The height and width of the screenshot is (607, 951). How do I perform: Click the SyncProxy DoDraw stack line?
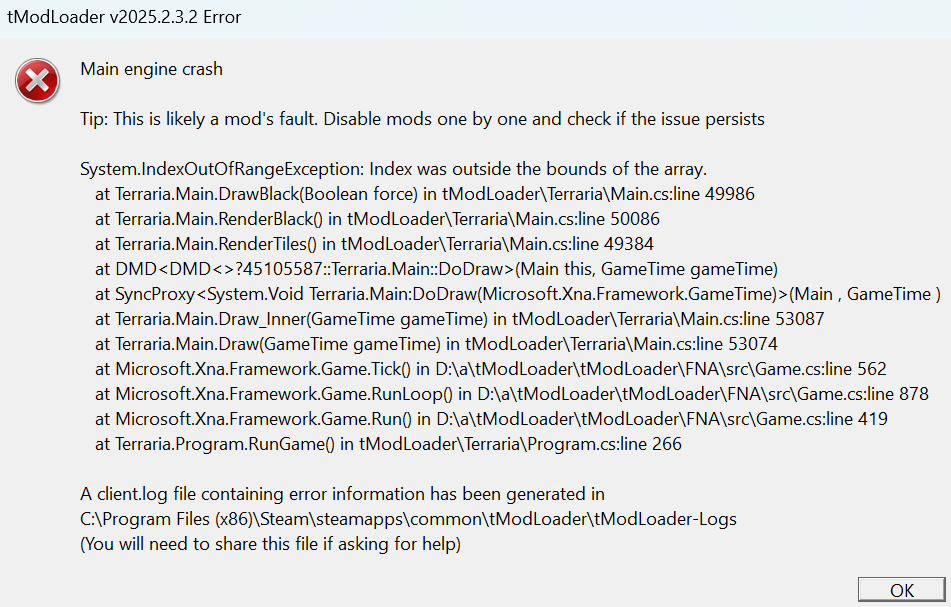(x=517, y=294)
